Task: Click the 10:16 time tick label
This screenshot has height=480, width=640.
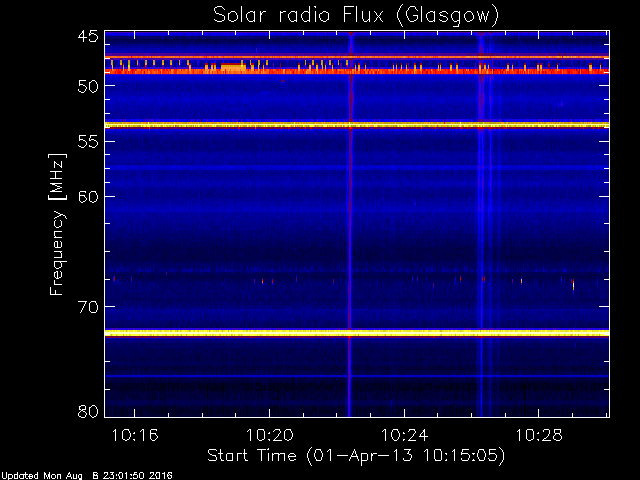Action: 135,435
